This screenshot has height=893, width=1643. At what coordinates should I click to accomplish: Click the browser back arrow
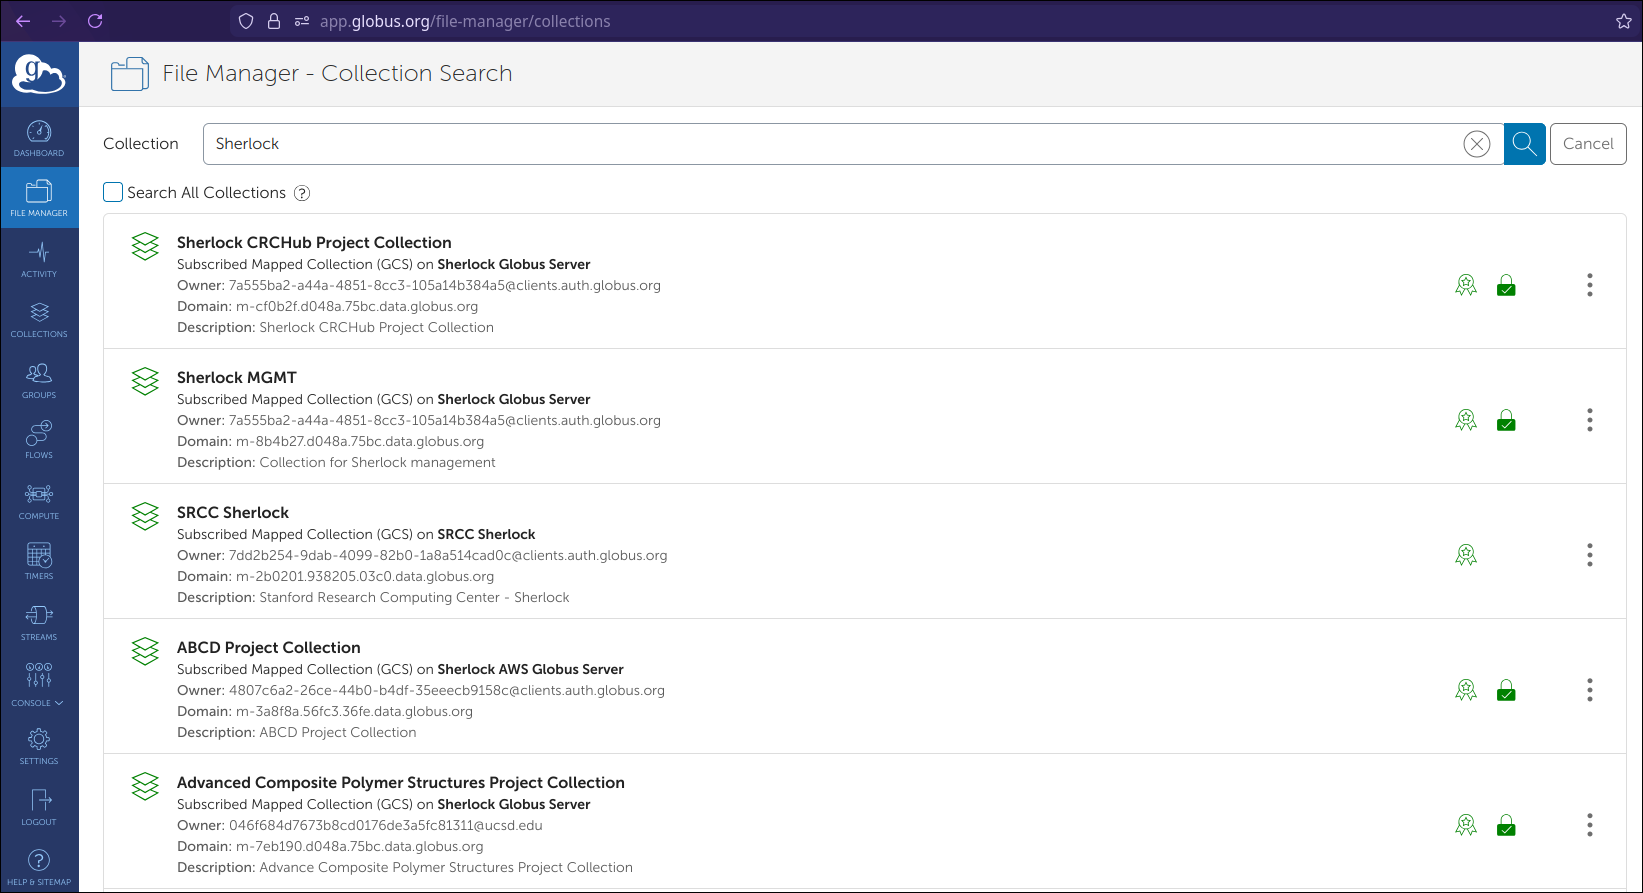coord(23,21)
